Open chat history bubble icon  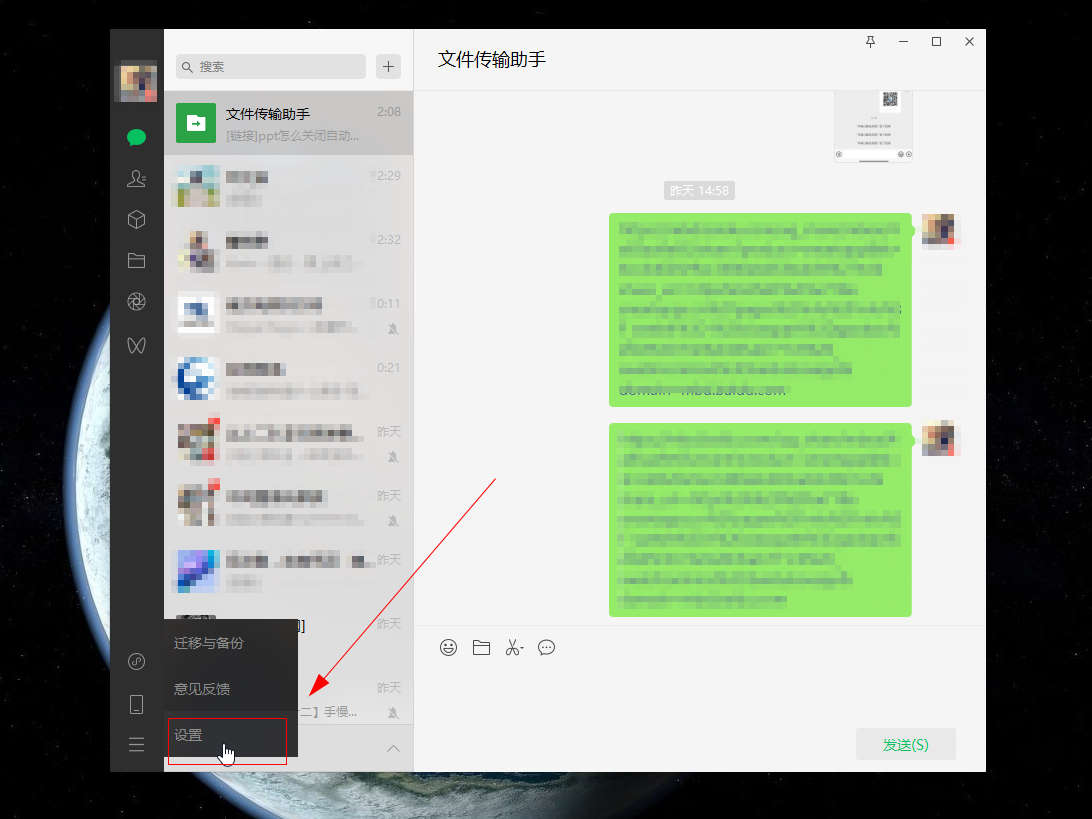(546, 647)
